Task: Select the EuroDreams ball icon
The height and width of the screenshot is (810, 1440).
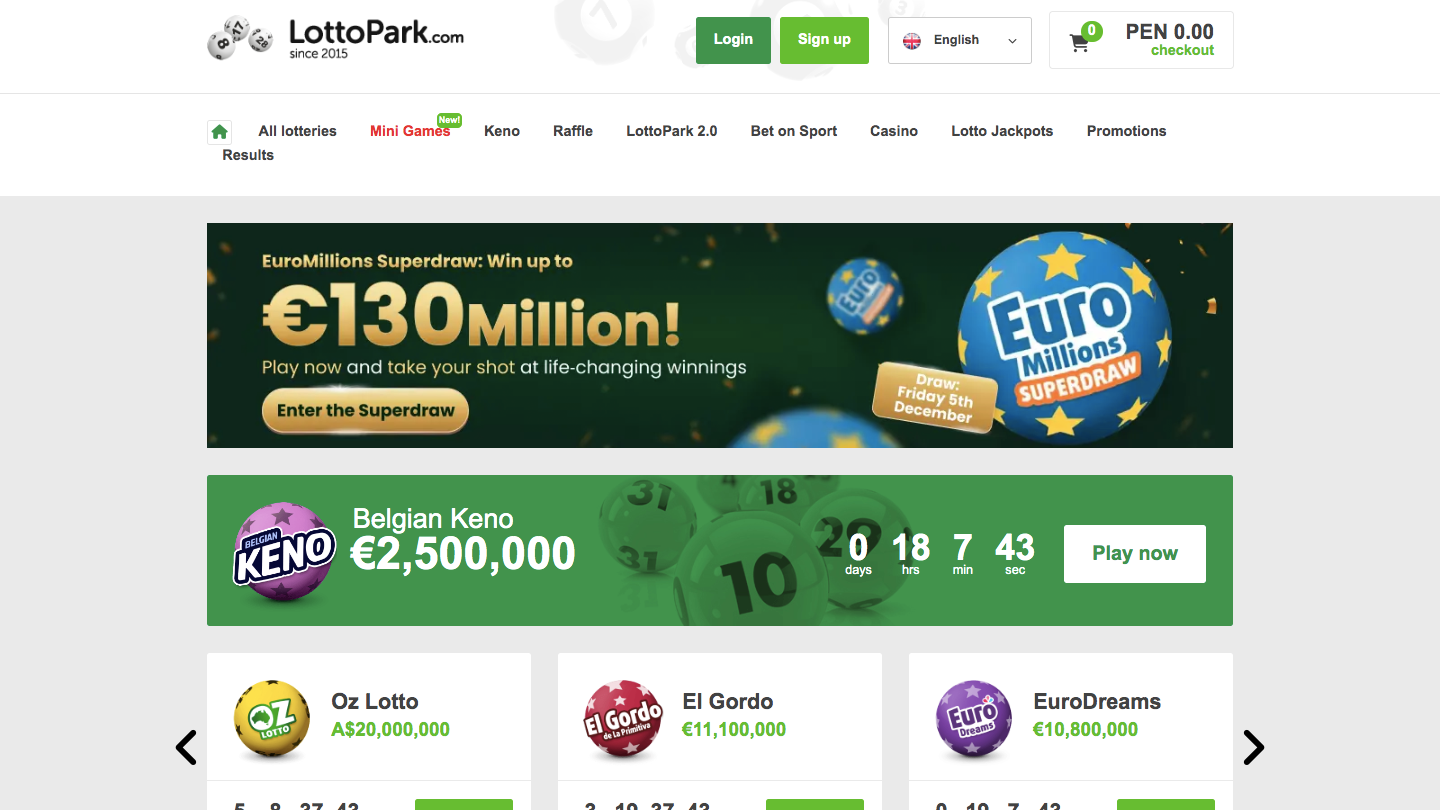Action: click(x=974, y=719)
